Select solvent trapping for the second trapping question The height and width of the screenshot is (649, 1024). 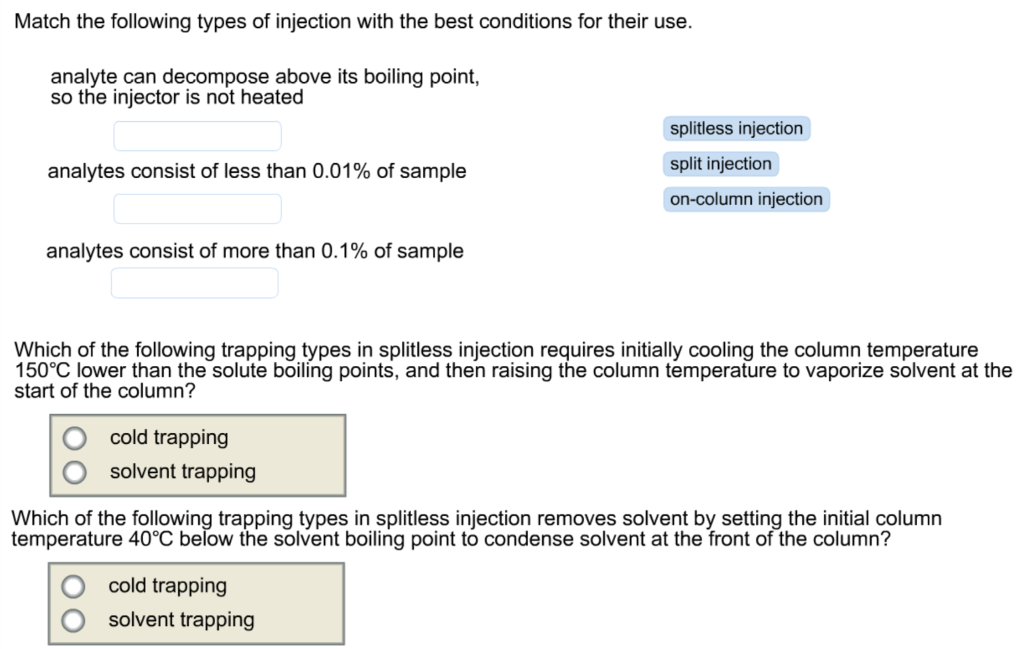[73, 620]
